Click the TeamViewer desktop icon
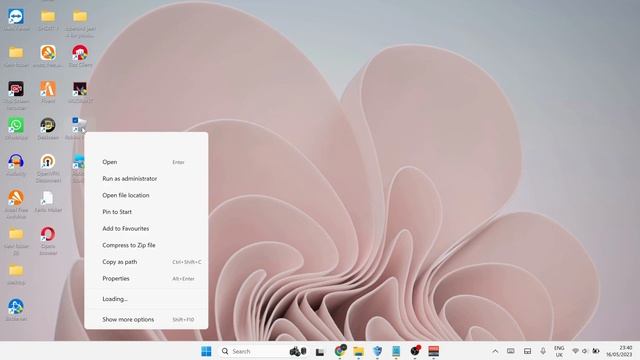640x360 pixels. click(x=16, y=17)
